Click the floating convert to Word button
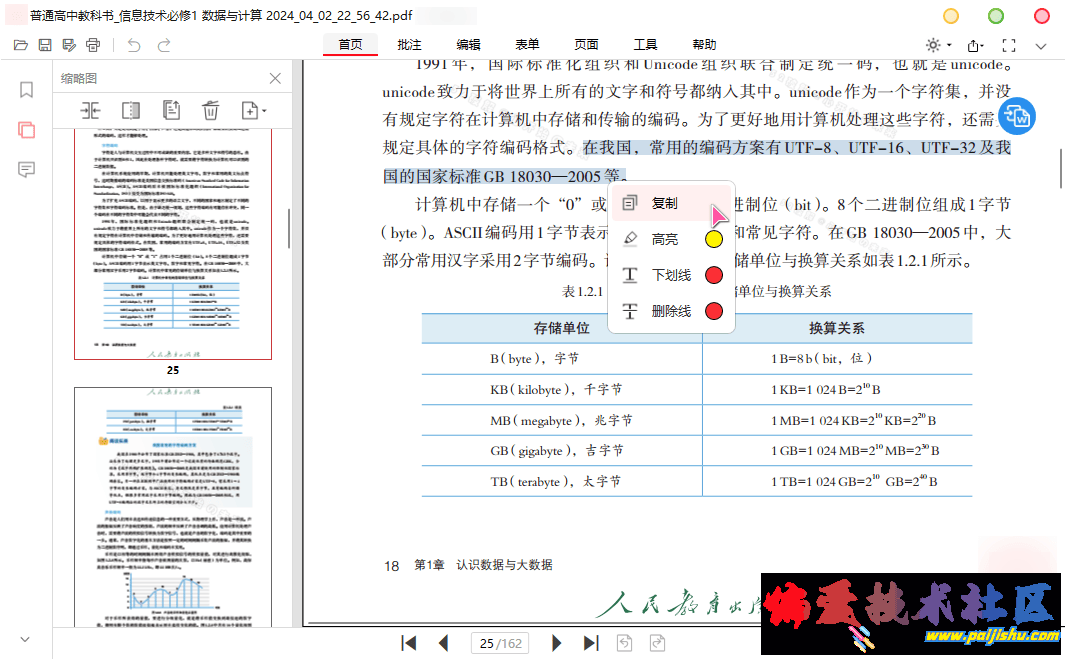Screen dimensions: 1066x660 [1017, 117]
